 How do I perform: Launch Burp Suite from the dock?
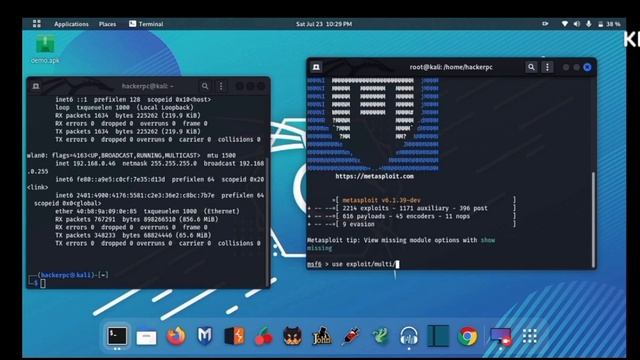pyautogui.click(x=234, y=336)
